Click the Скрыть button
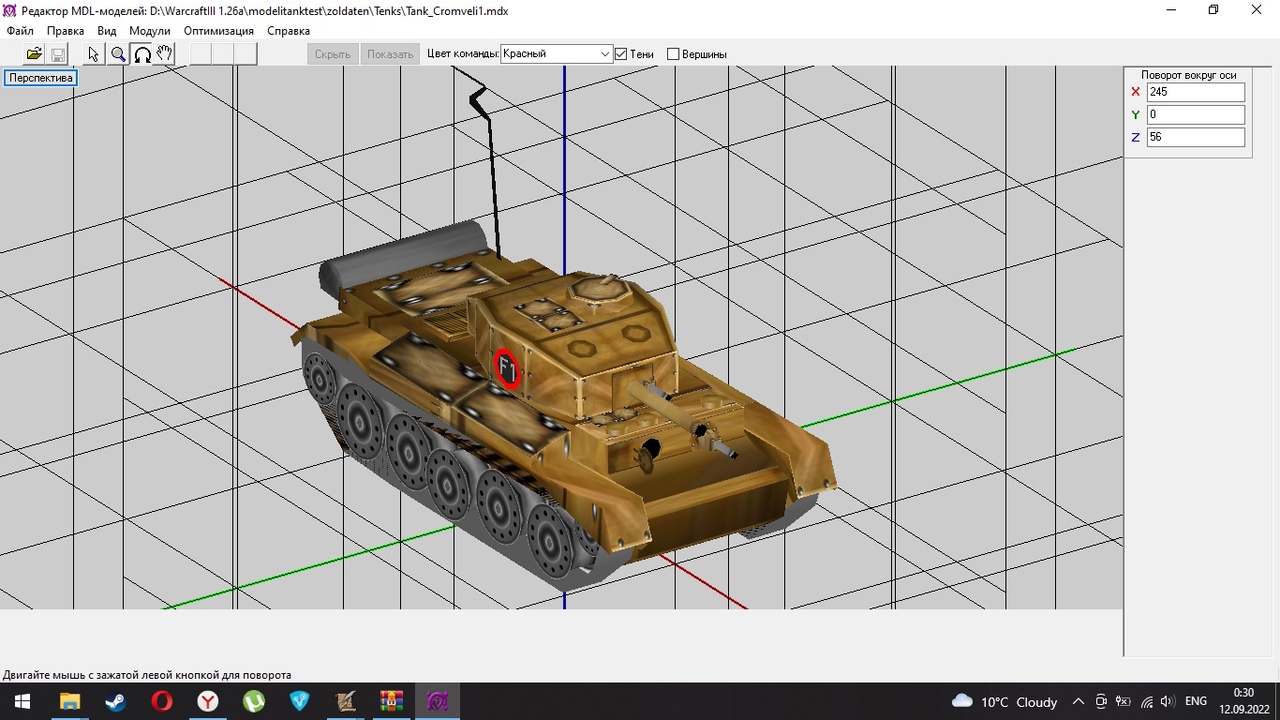This screenshot has height=720, width=1280. (333, 54)
